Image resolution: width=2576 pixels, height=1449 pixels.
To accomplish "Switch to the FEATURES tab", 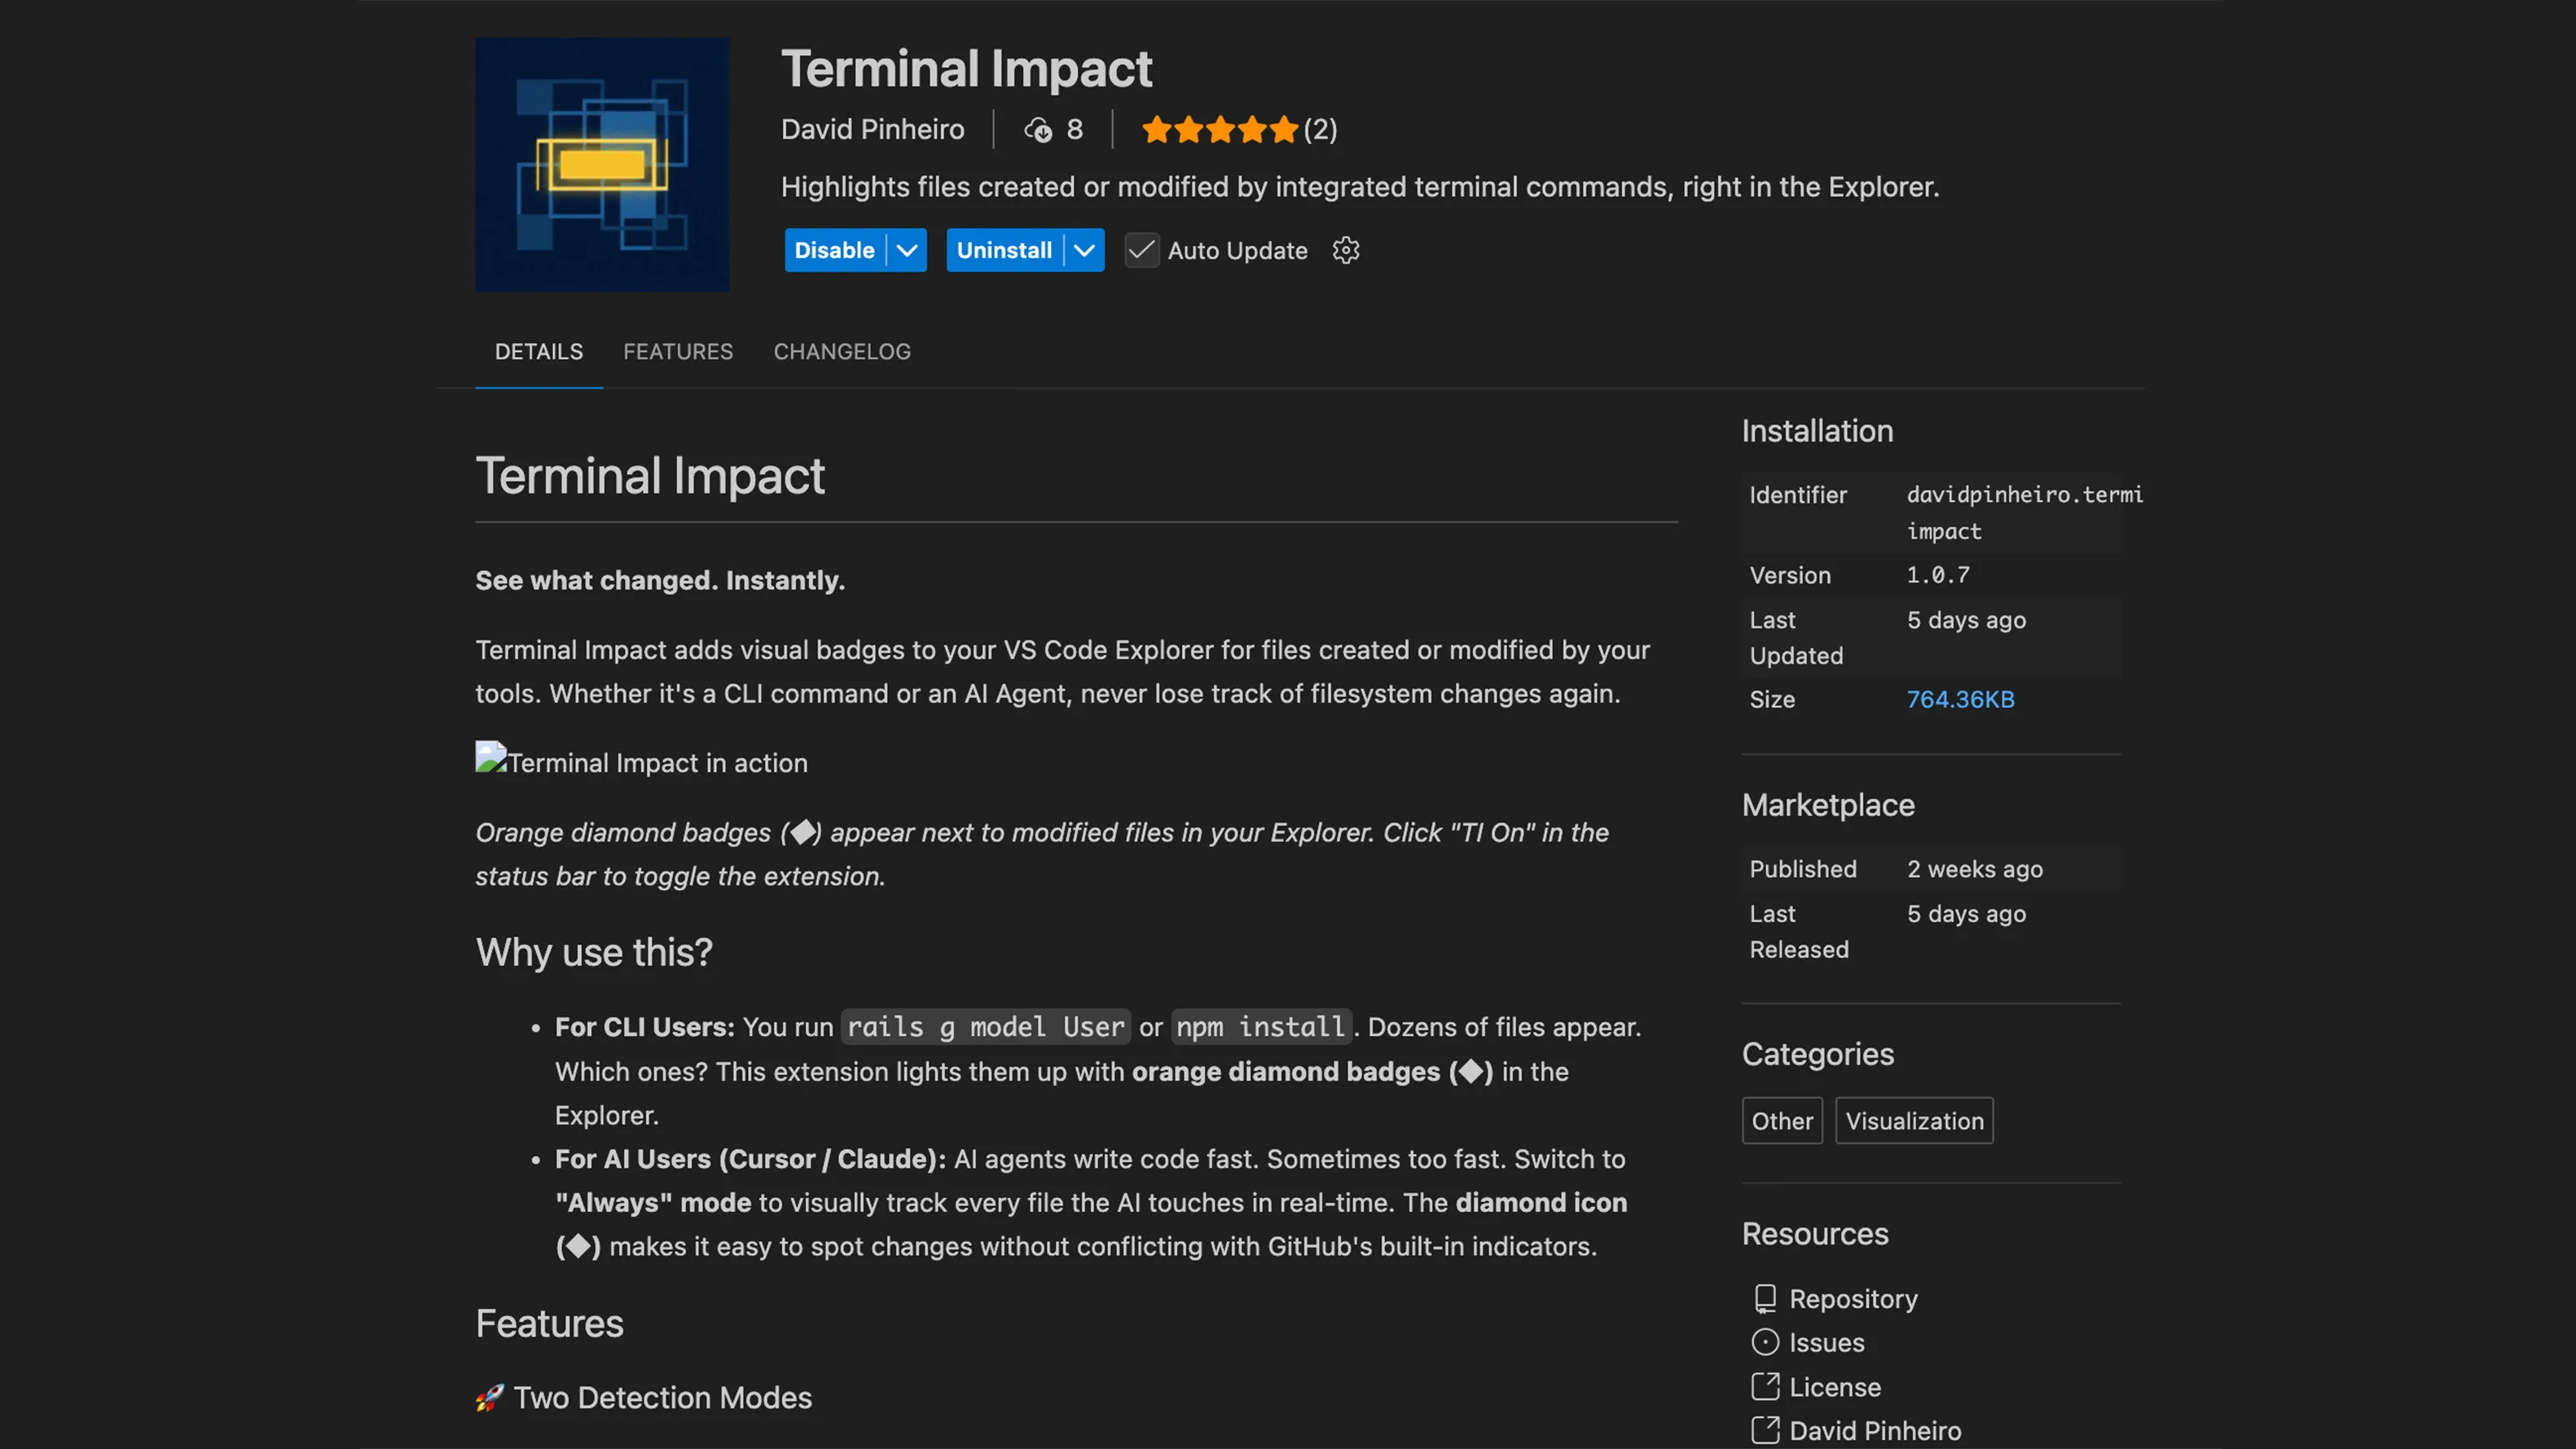I will (678, 352).
